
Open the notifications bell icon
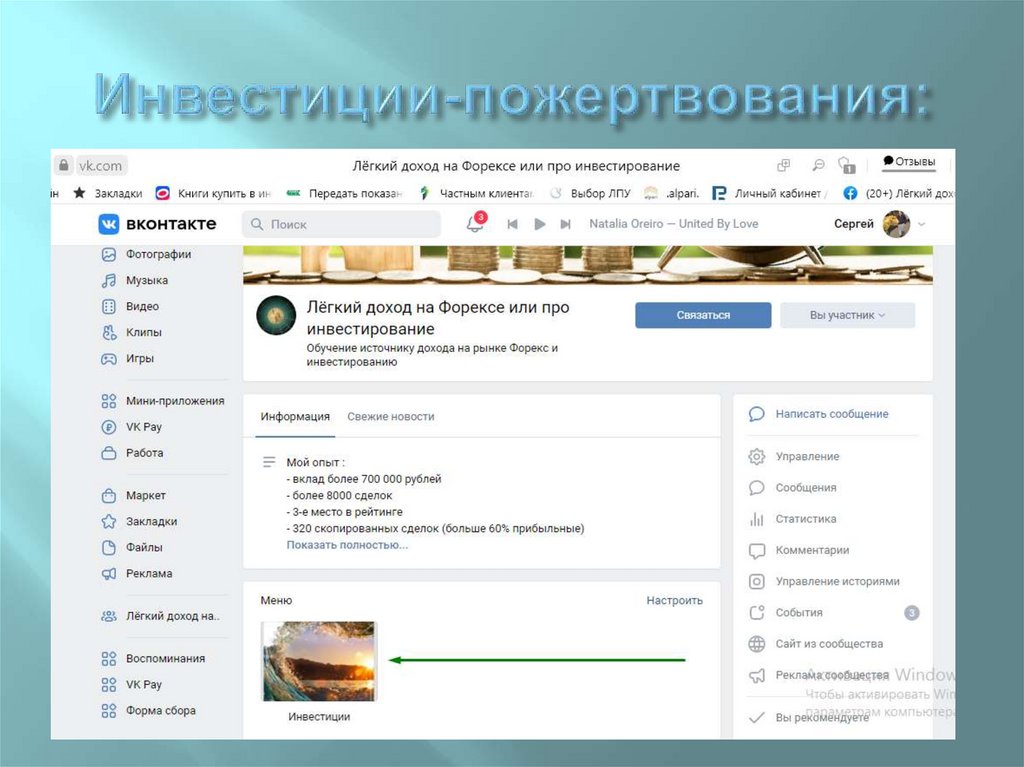[474, 223]
